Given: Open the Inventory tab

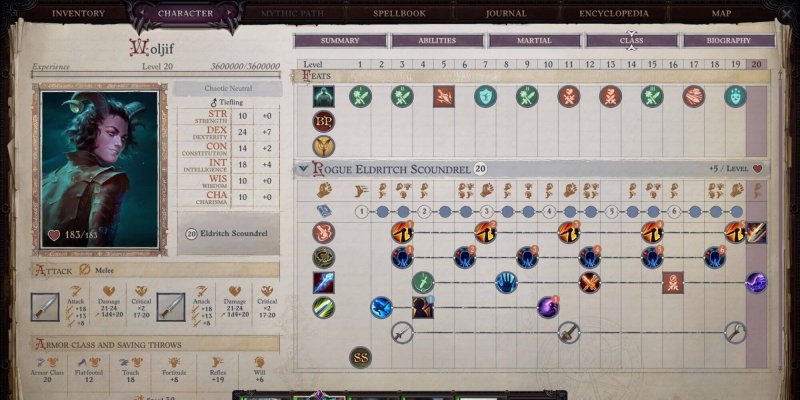Looking at the screenshot, I should 78,14.
